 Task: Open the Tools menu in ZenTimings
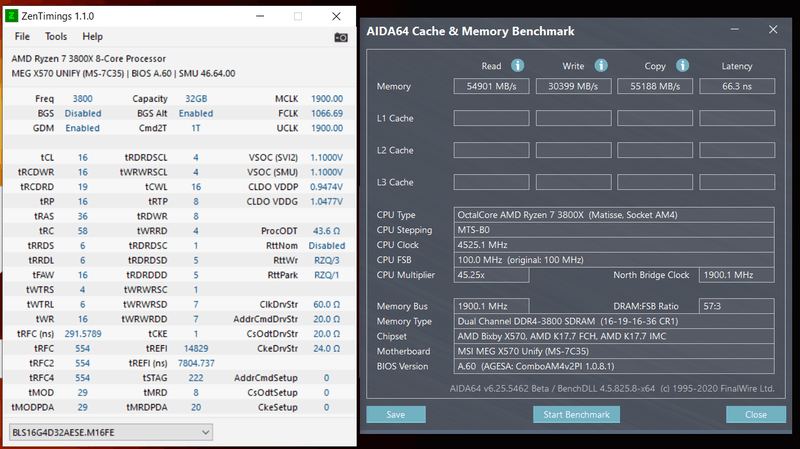point(56,36)
